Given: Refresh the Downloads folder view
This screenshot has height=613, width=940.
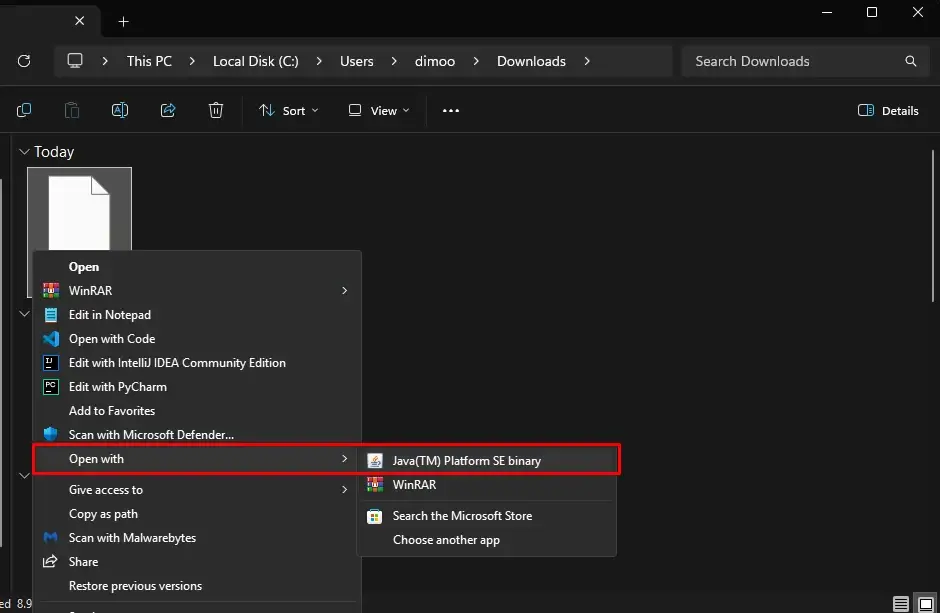Looking at the screenshot, I should pyautogui.click(x=24, y=60).
